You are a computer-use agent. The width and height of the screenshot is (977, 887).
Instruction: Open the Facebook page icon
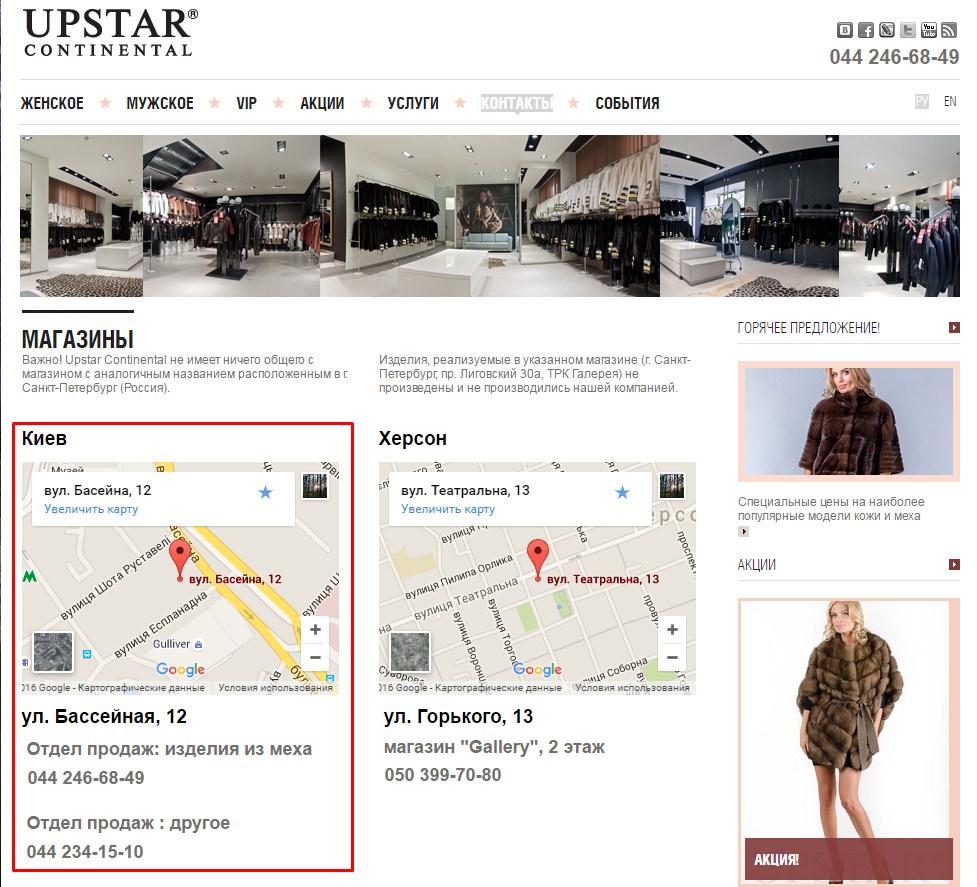point(866,30)
